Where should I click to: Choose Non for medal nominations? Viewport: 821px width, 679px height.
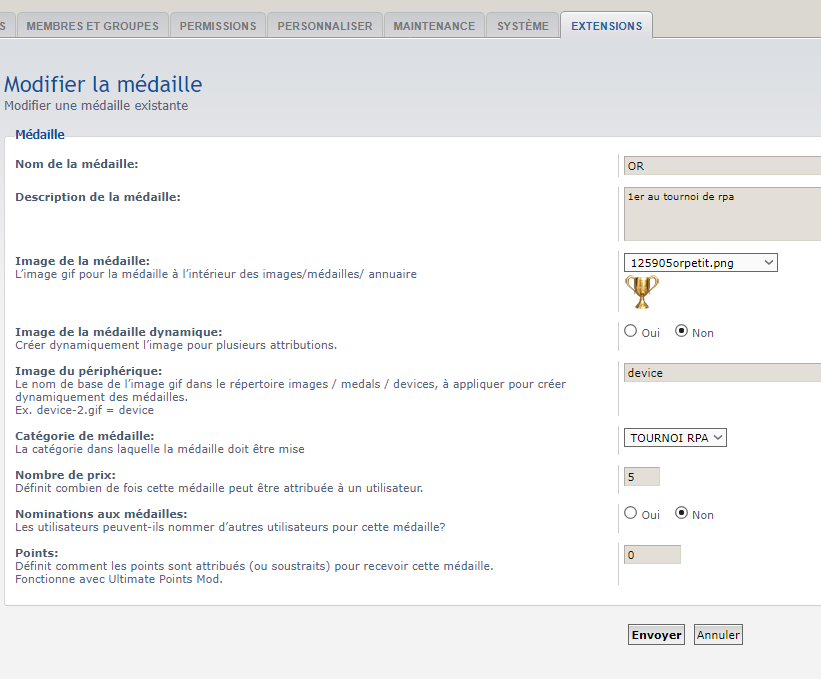(x=682, y=513)
